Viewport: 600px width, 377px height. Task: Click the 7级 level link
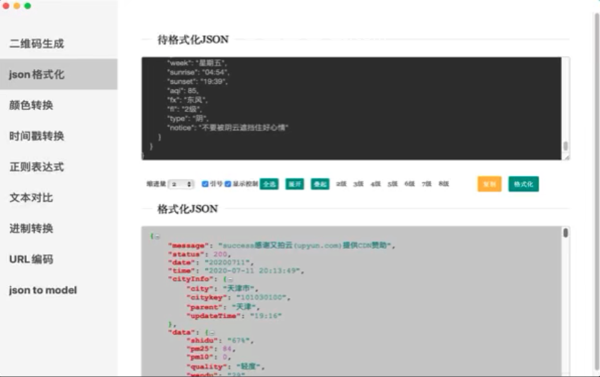click(x=427, y=184)
